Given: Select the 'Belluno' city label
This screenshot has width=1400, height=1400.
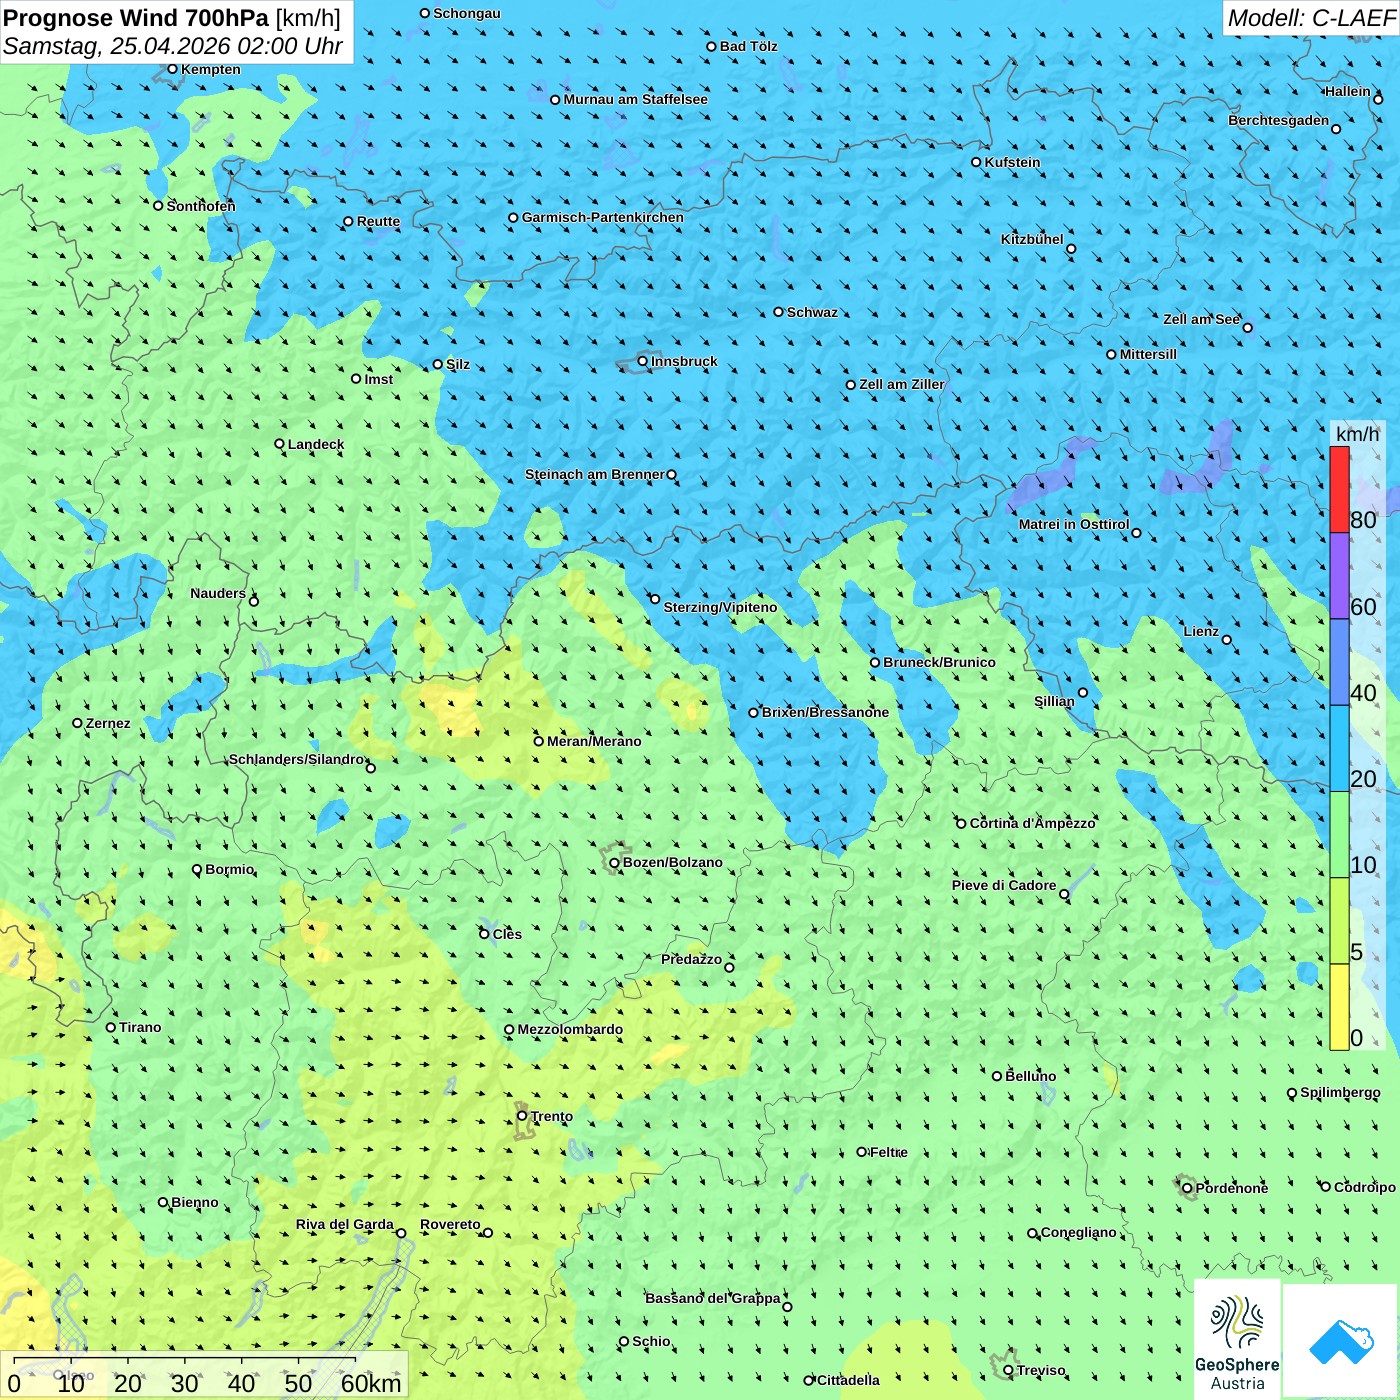Looking at the screenshot, I should pos(1030,1076).
